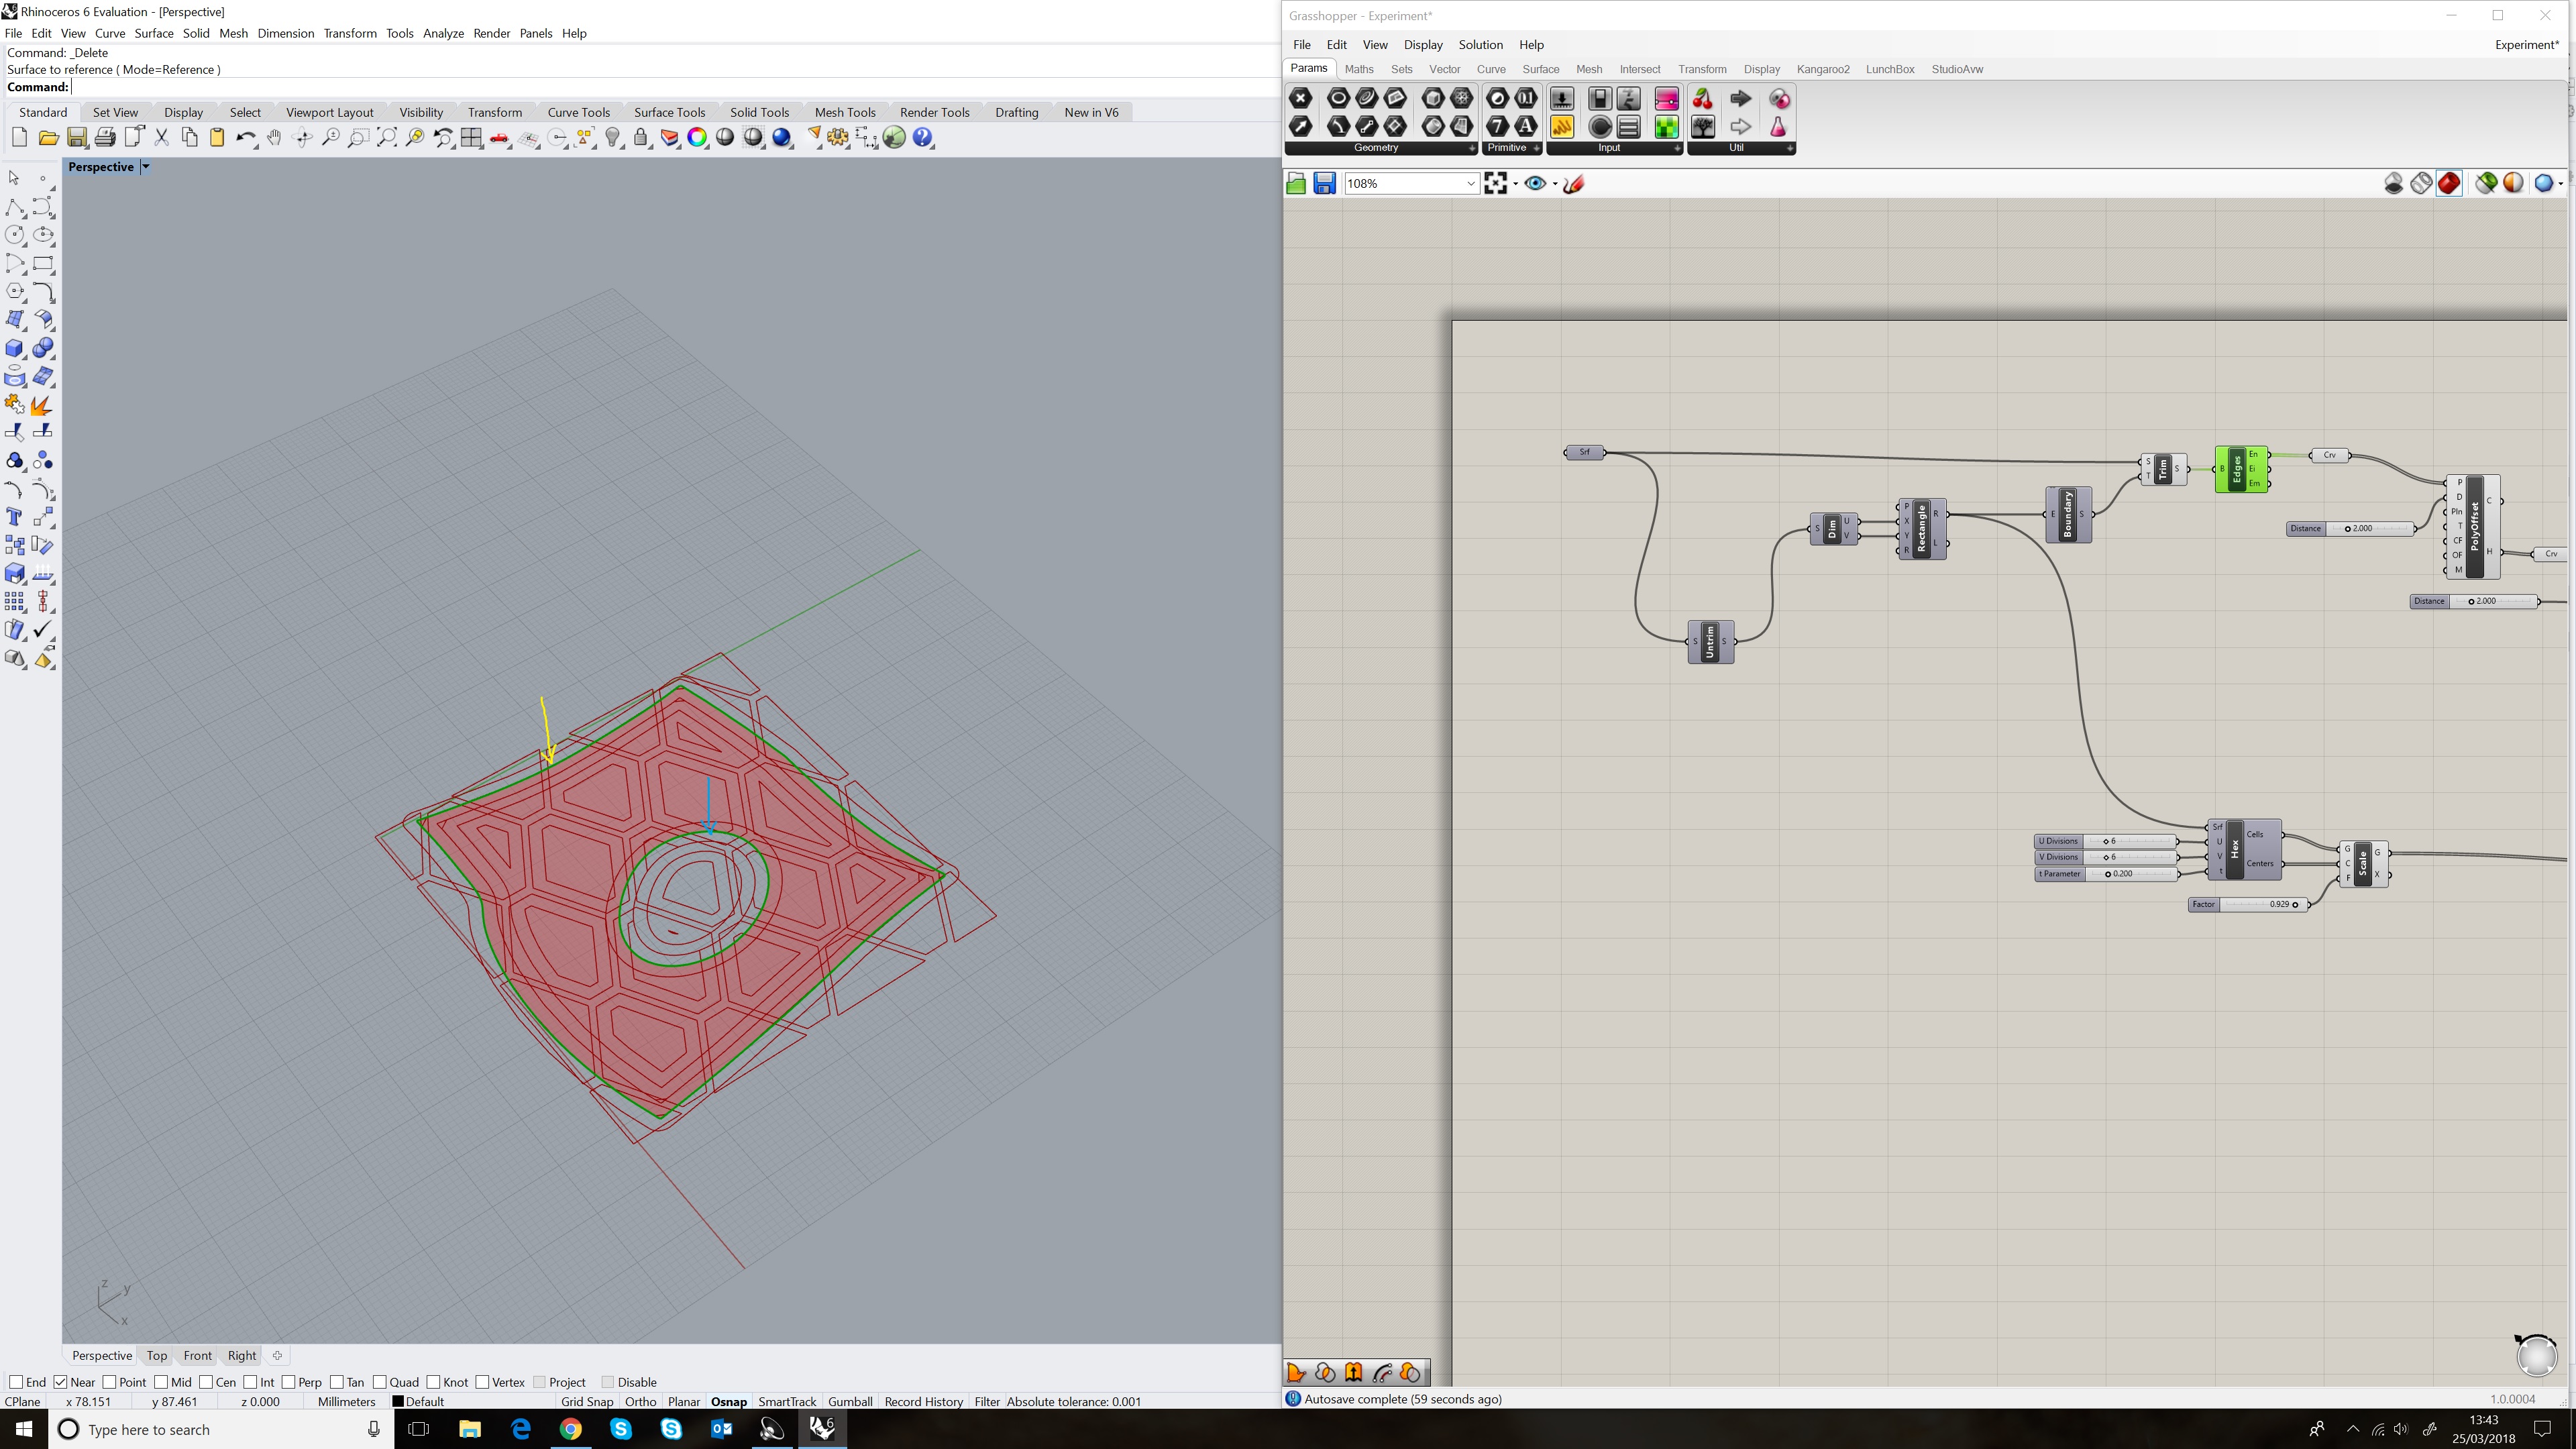Expand the Geometry panel plus button
The width and height of the screenshot is (2576, 1449).
[1471, 148]
